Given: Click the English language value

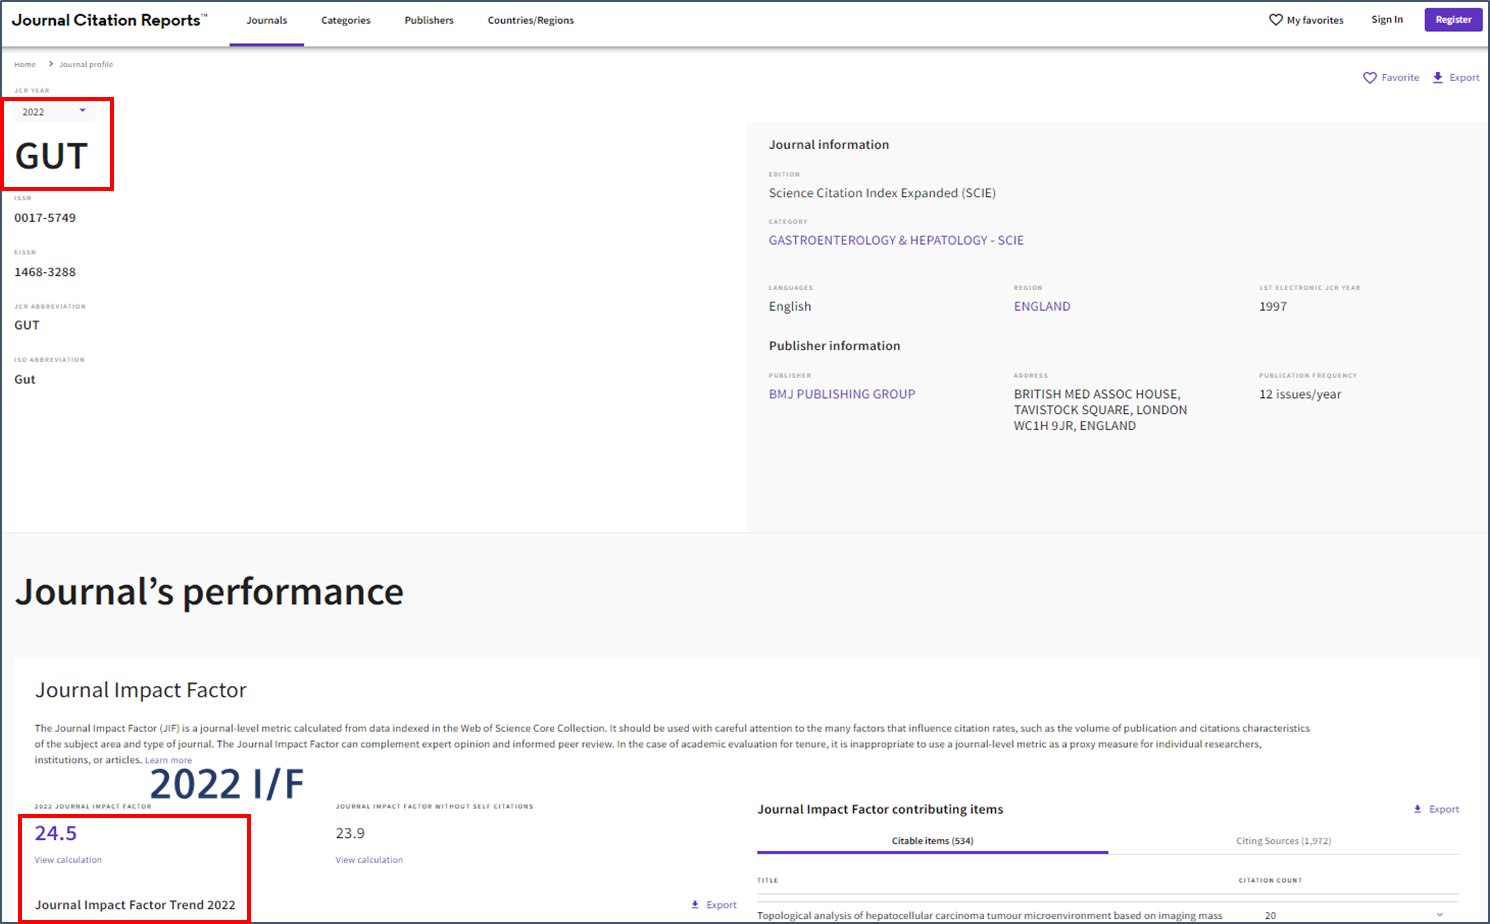Looking at the screenshot, I should [x=790, y=306].
